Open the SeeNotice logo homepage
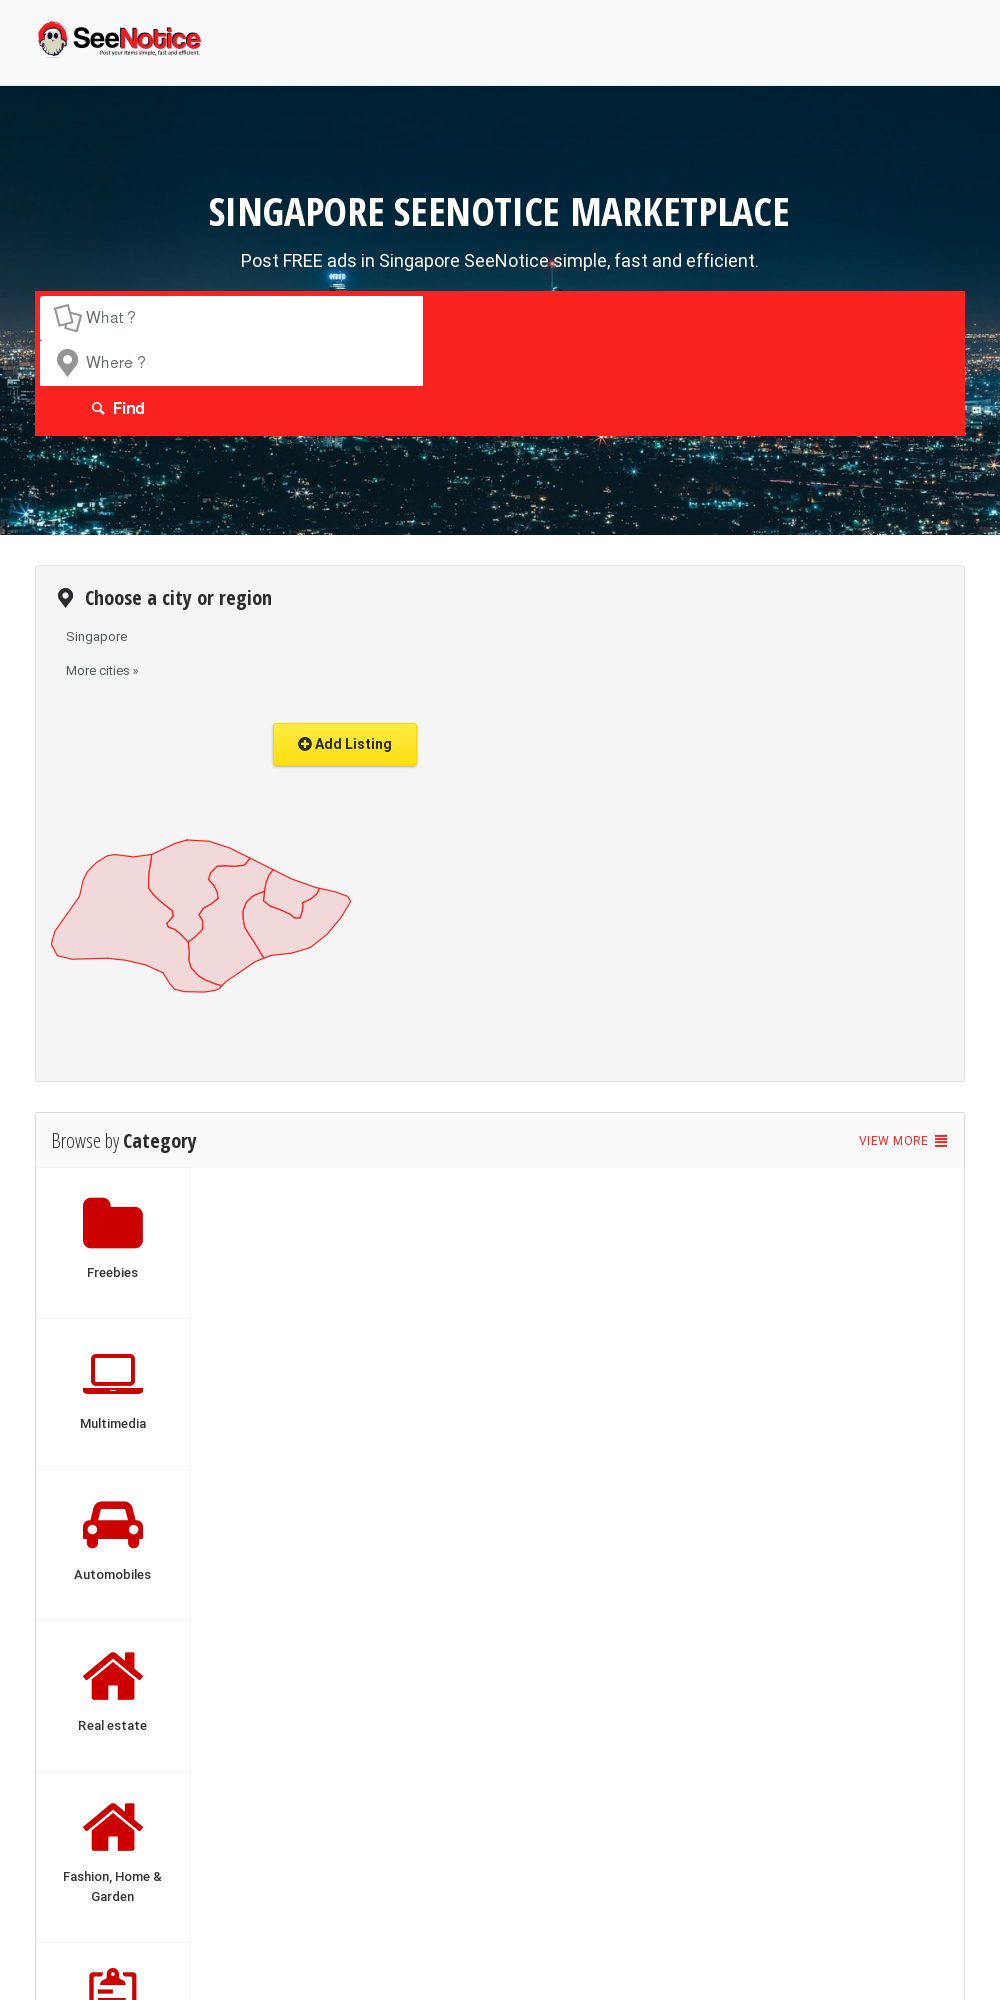Viewport: 1000px width, 2000px height. pos(119,39)
